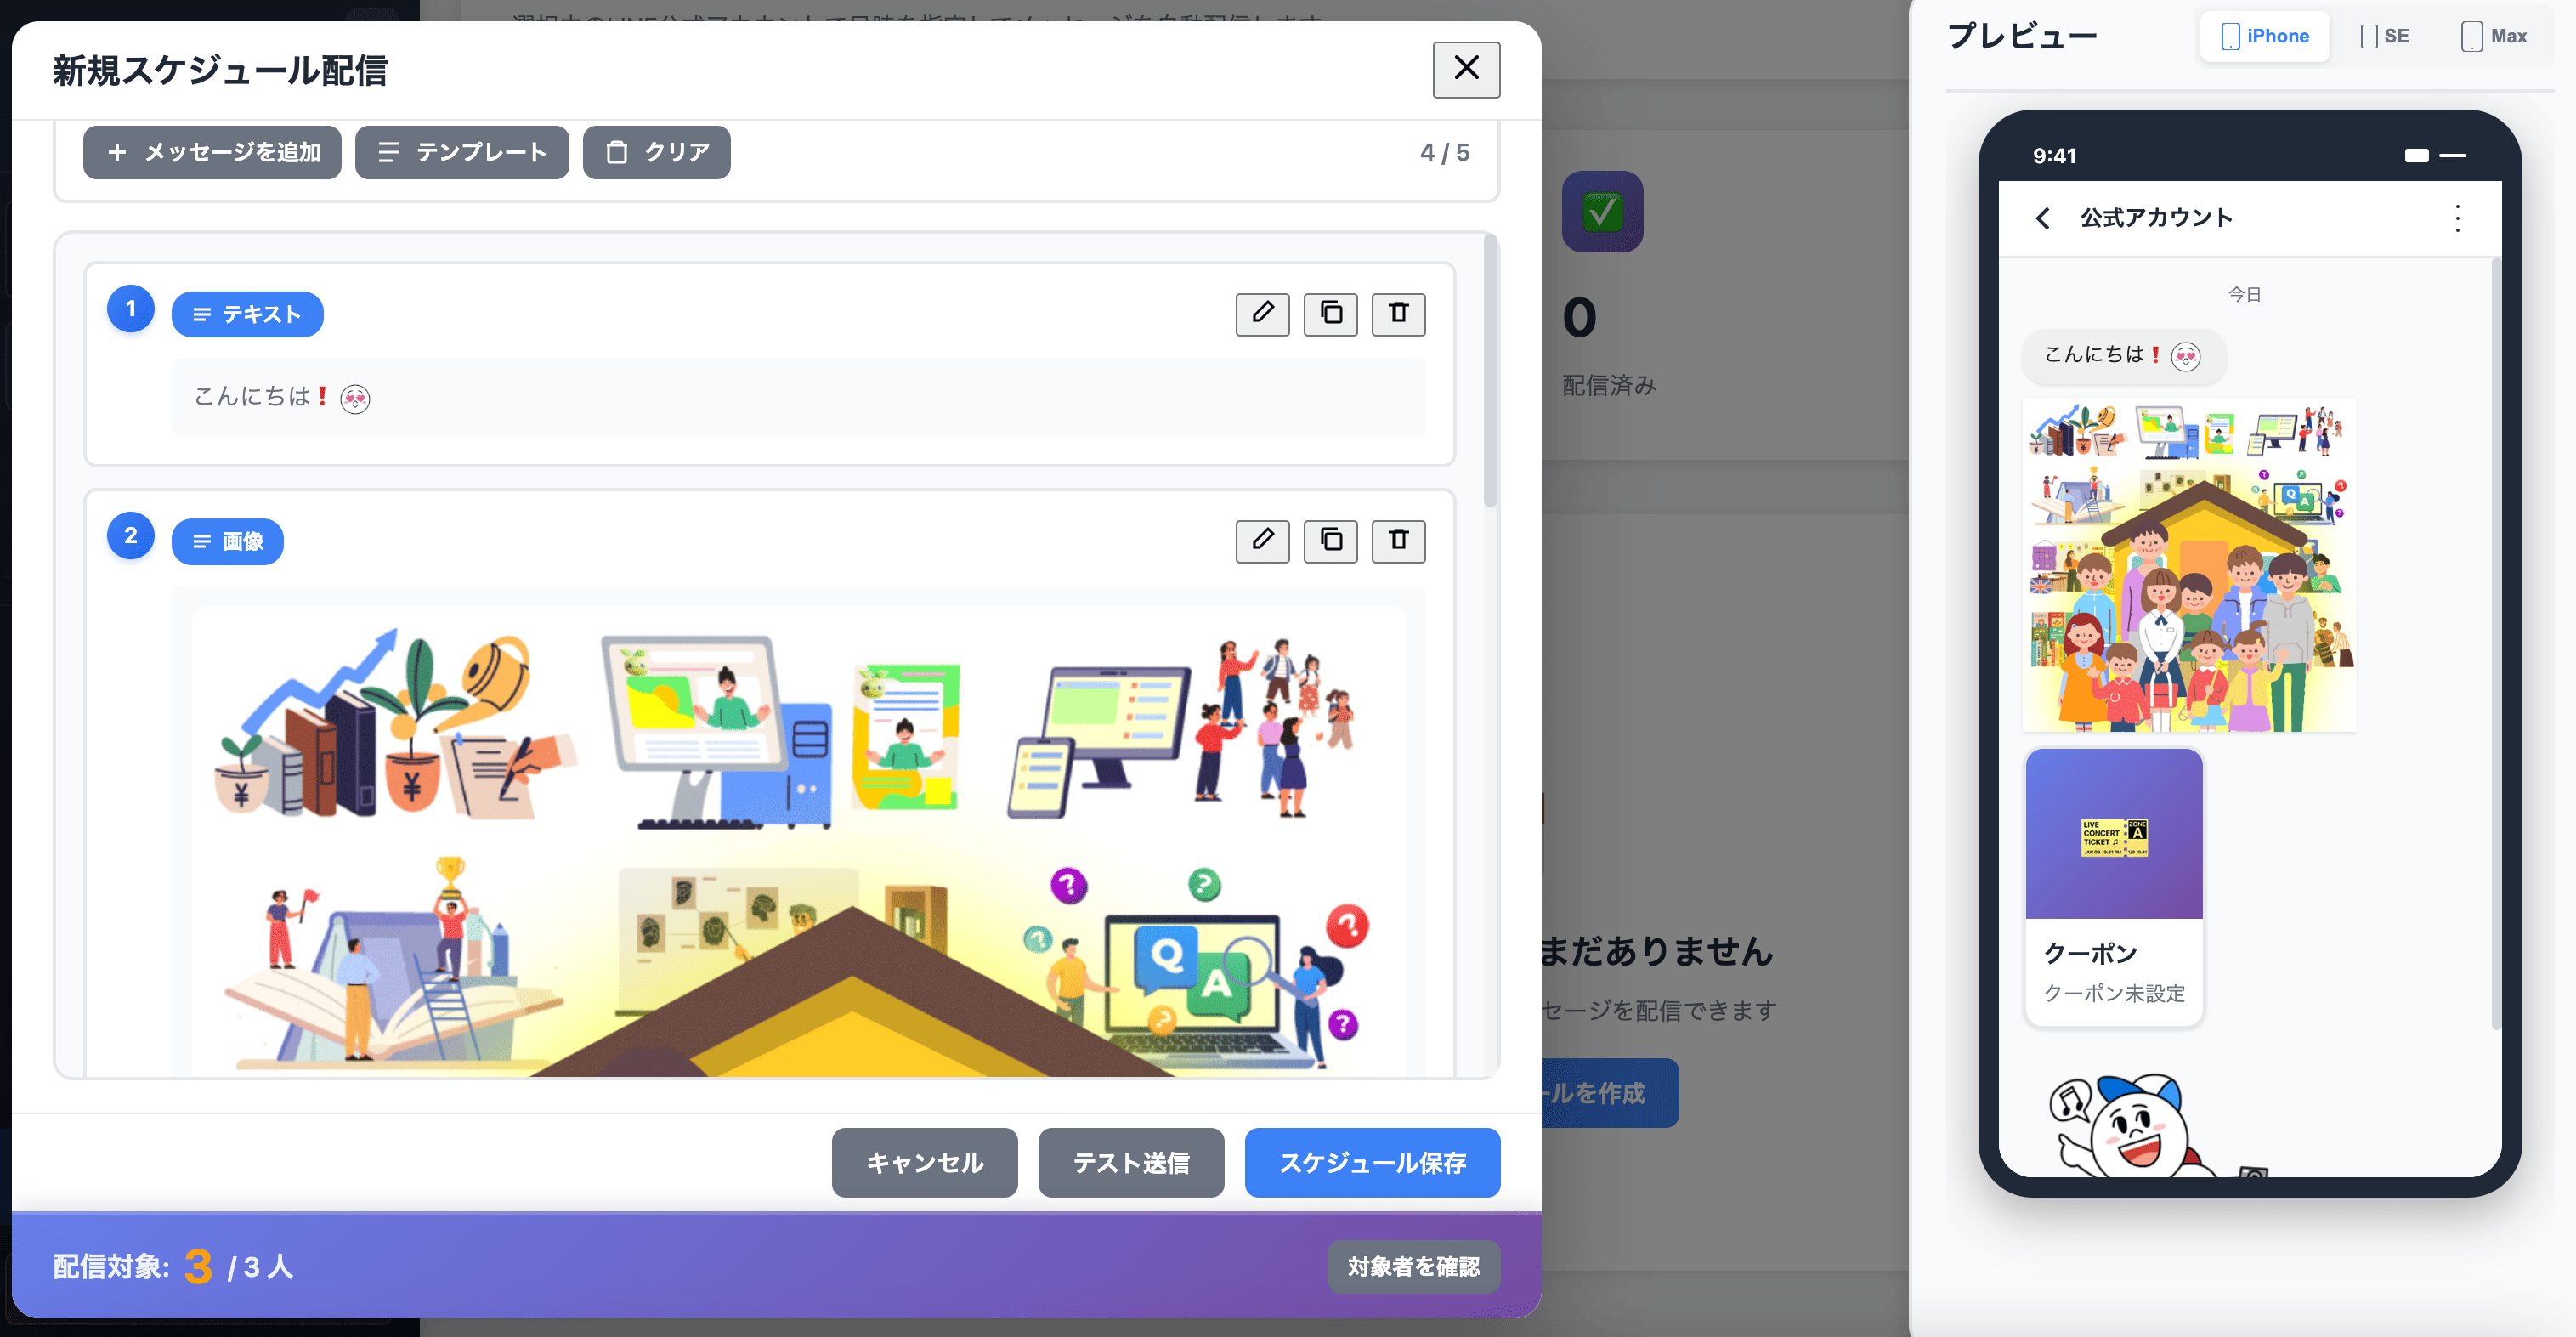Check recipients with 対象者を確認
Viewport: 2576px width, 1337px height.
(x=1413, y=1266)
